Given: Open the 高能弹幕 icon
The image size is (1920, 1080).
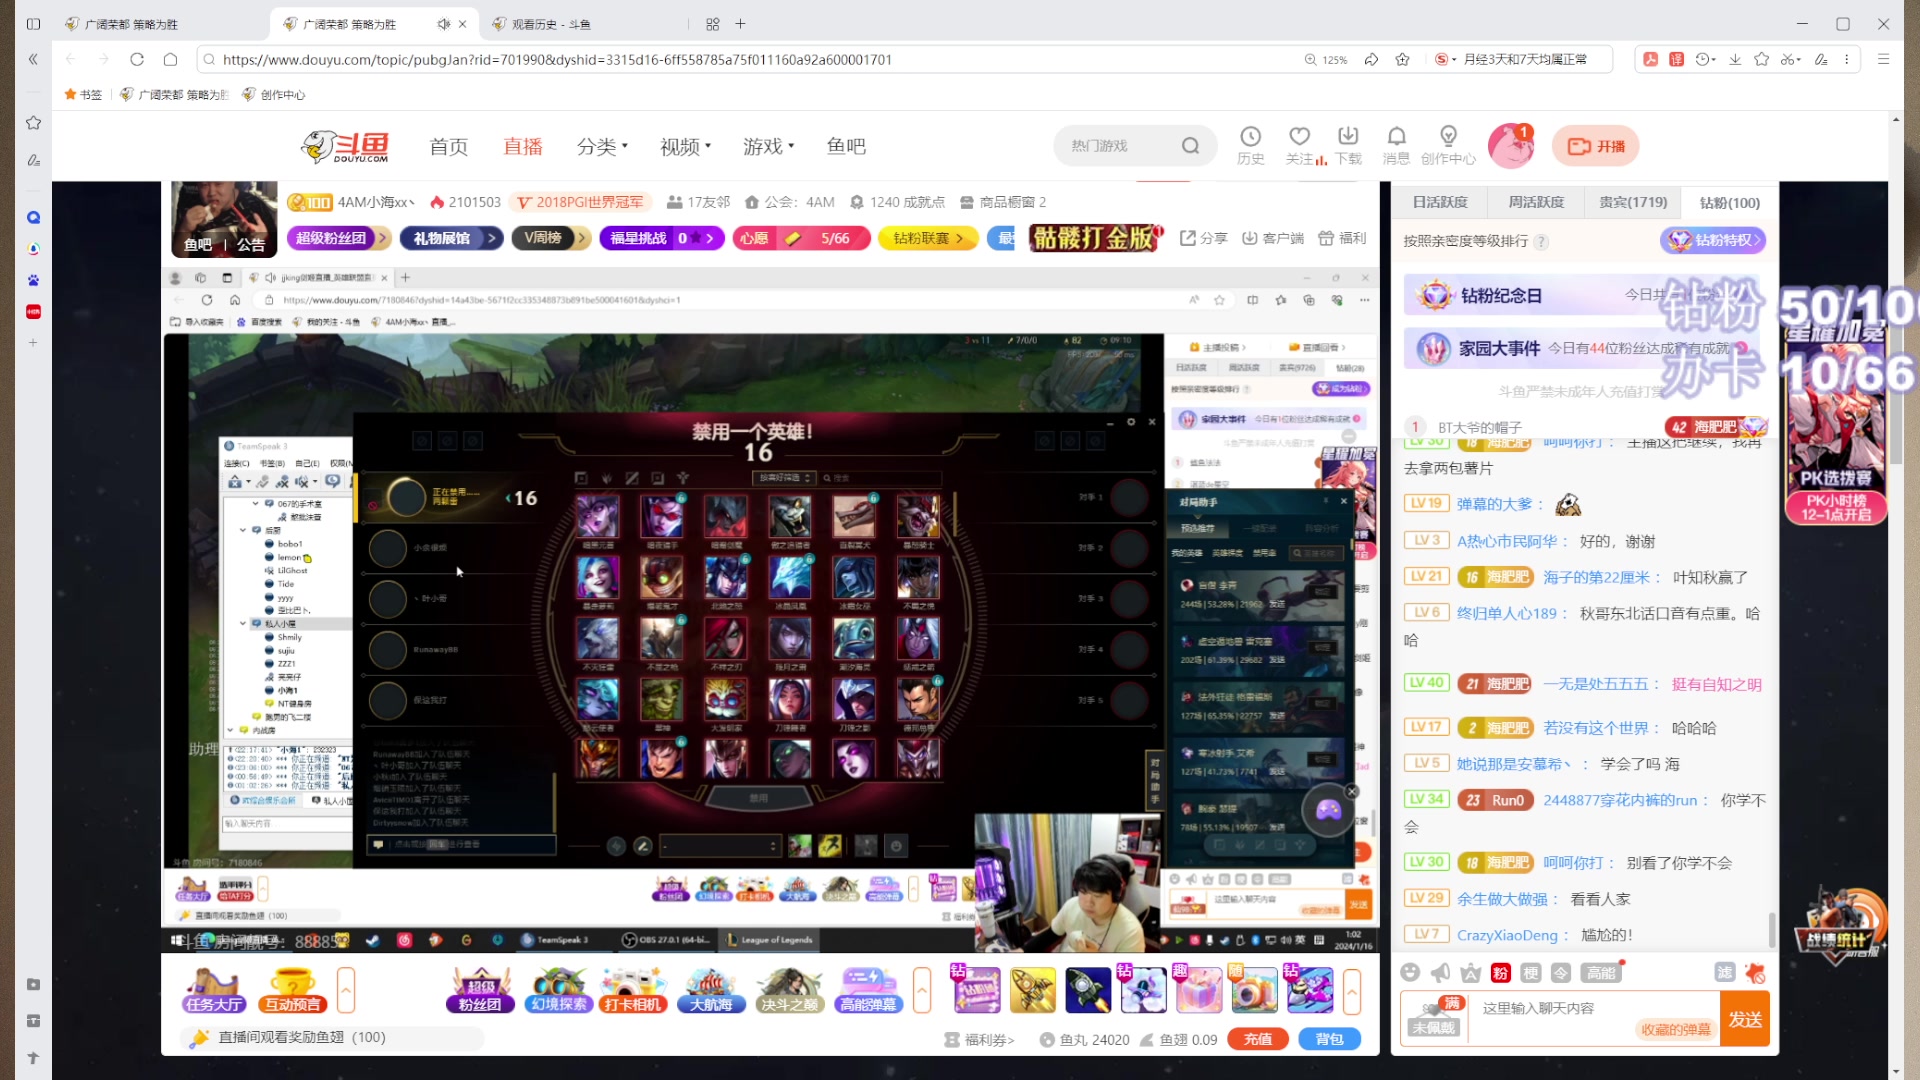Looking at the screenshot, I should (x=868, y=990).
